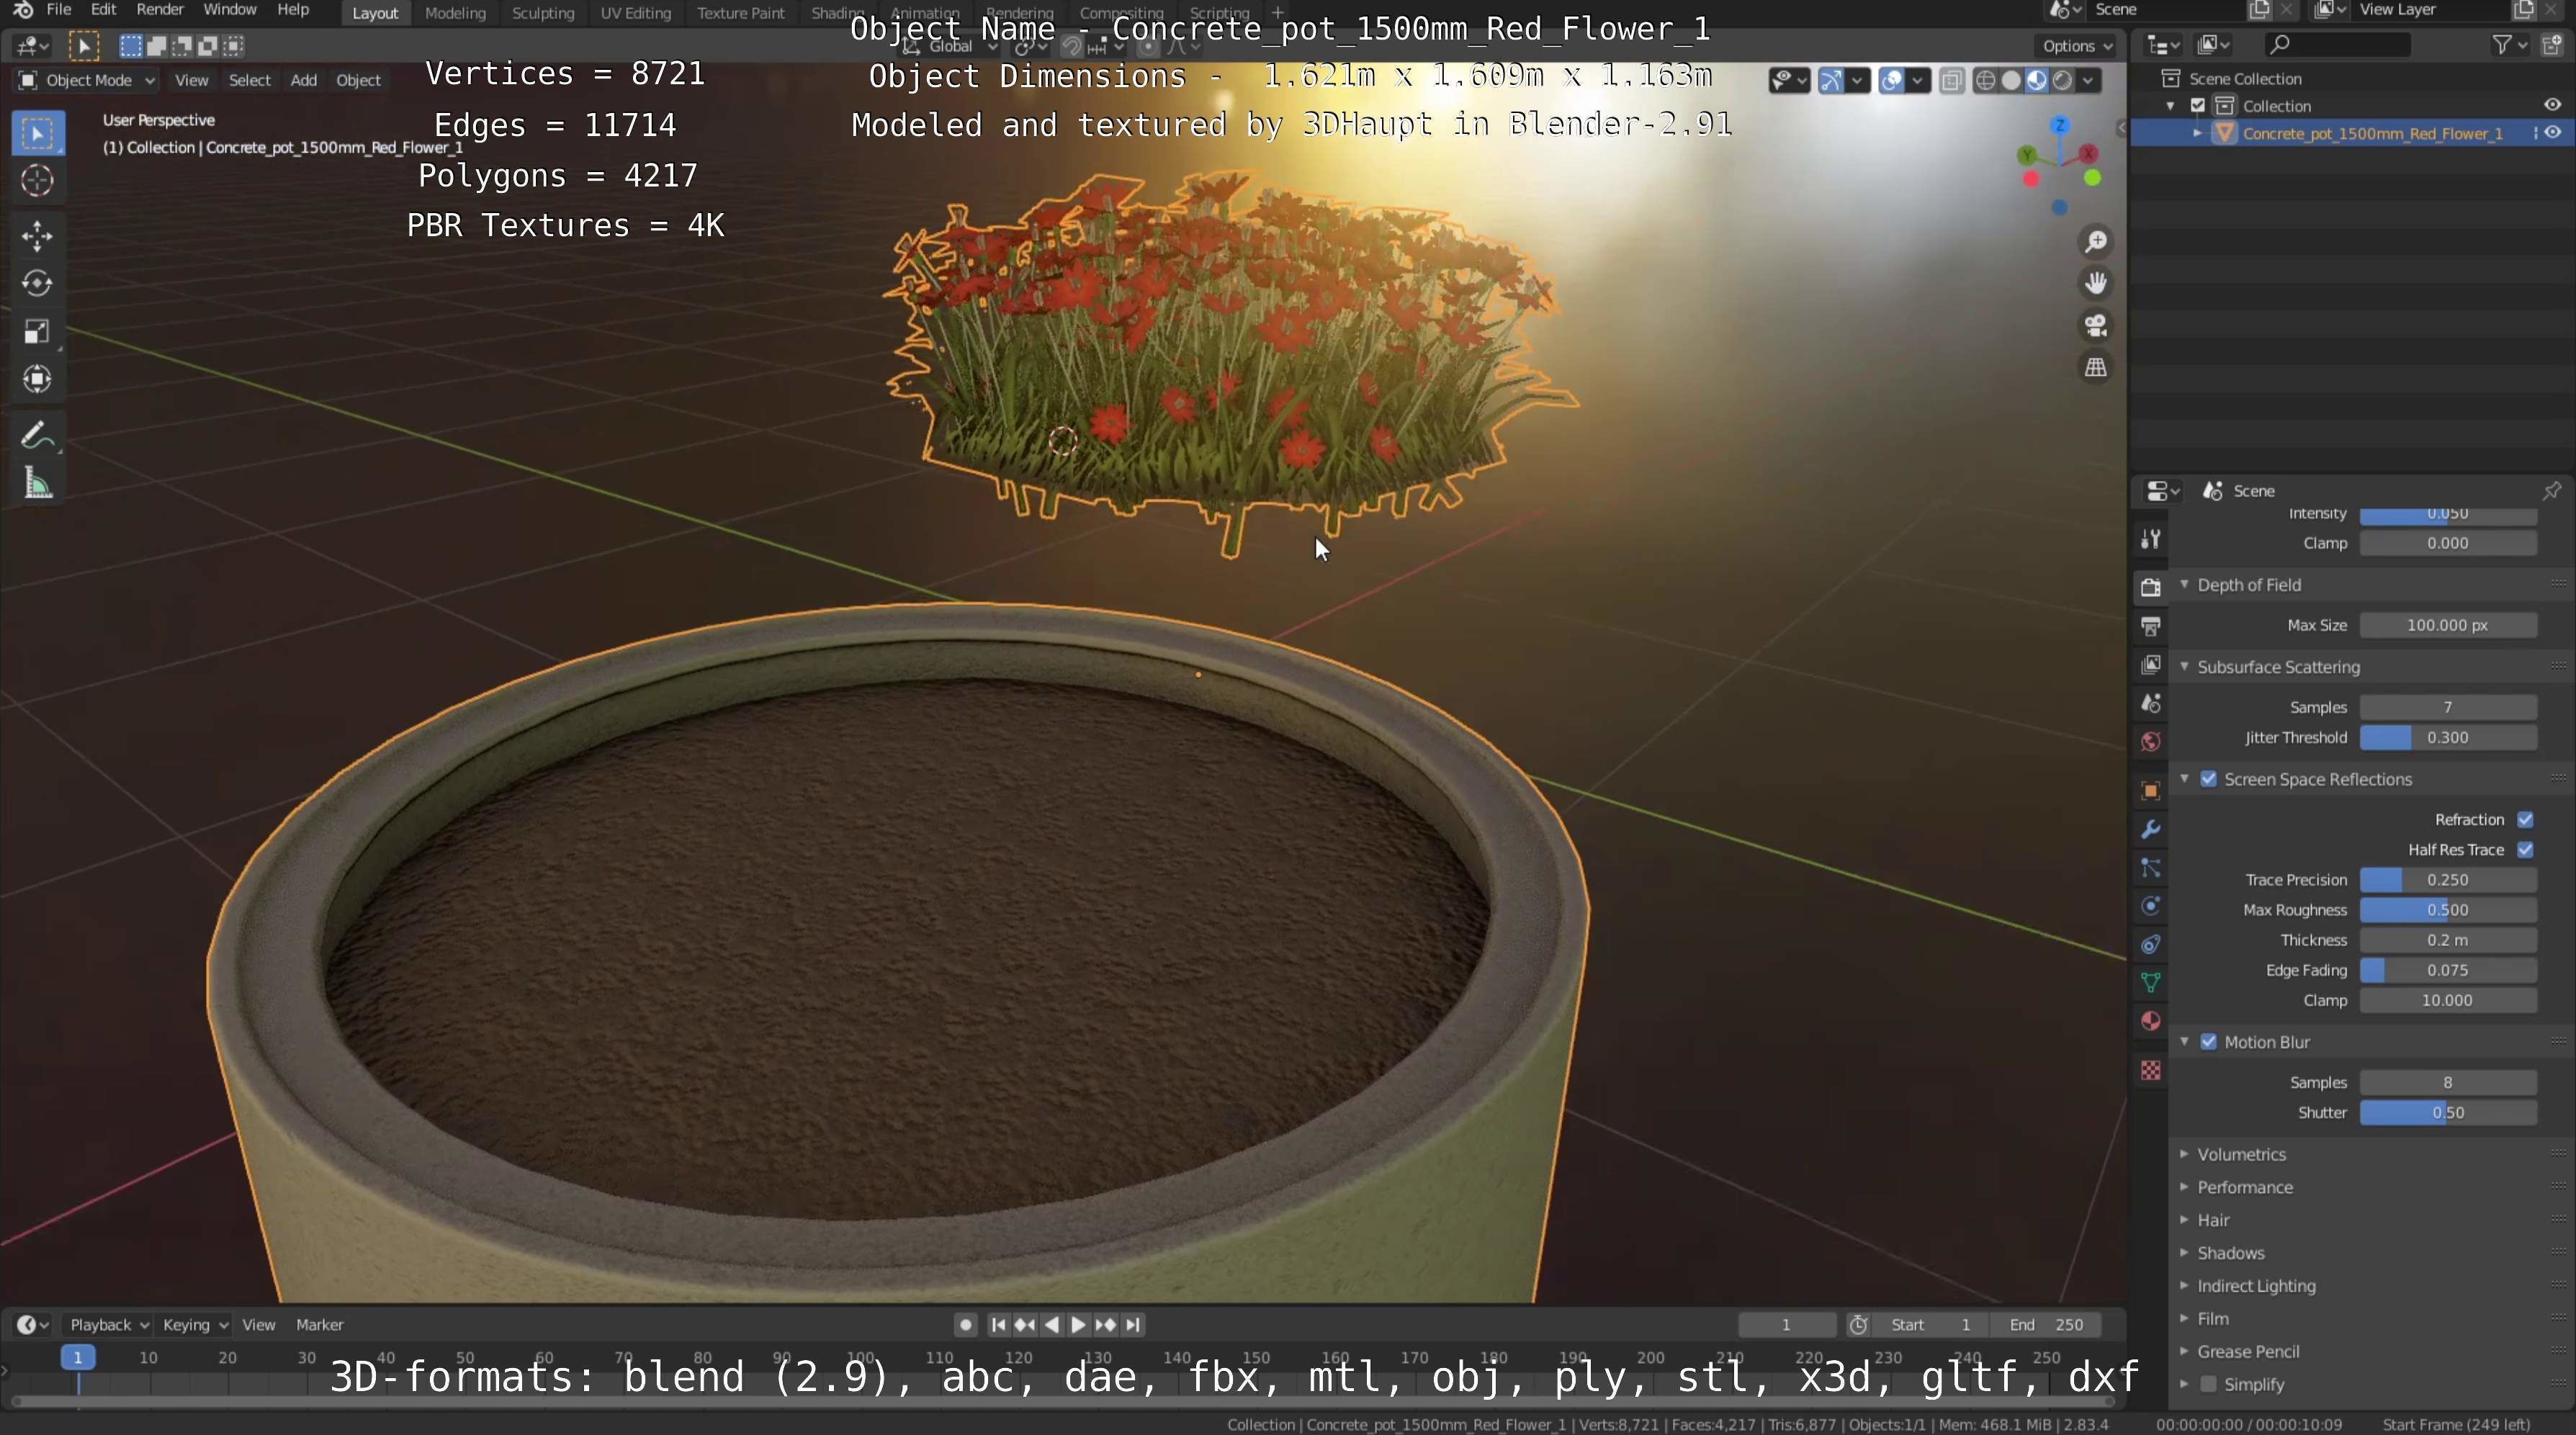Select the Select Box tool
2576x1435 pixels.
38,133
